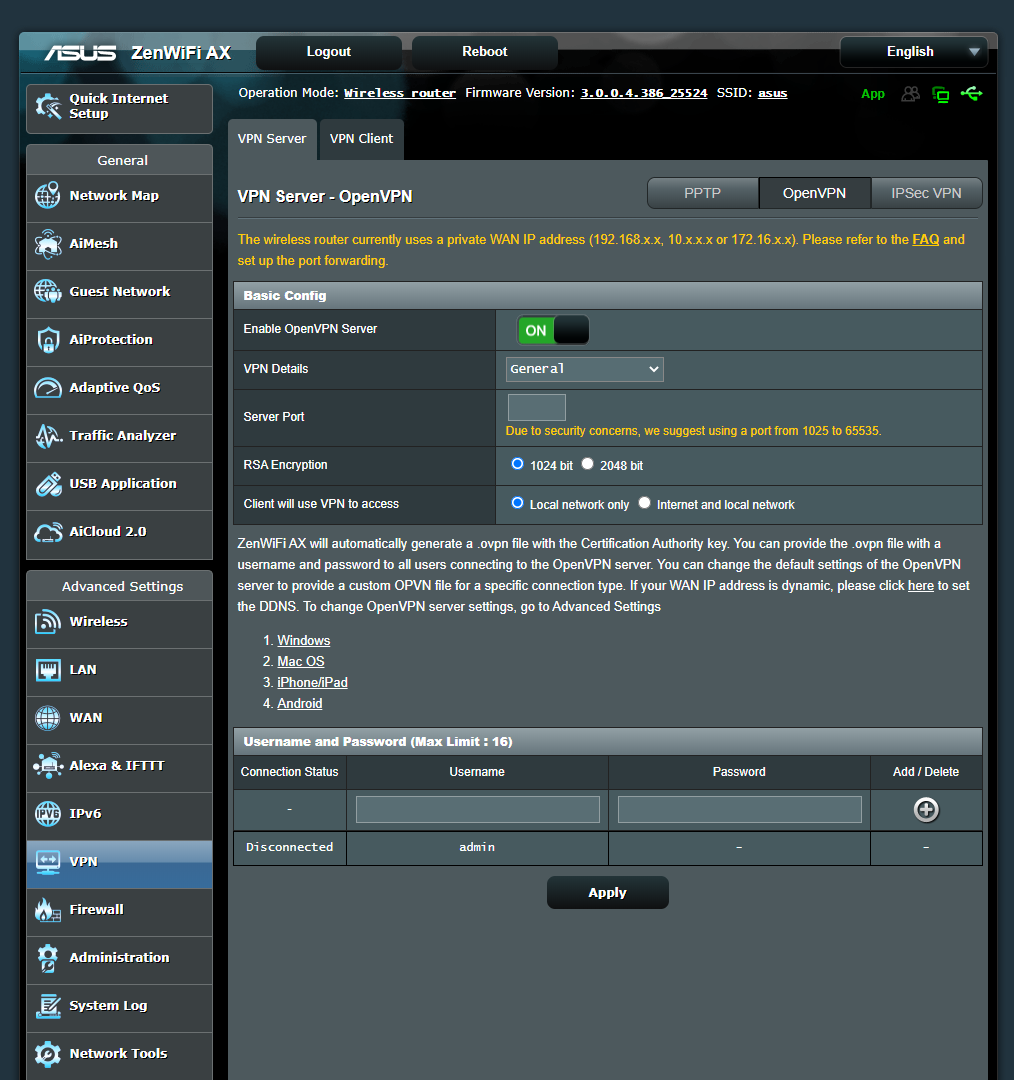The image size is (1014, 1080).
Task: Click the WAN globe icon
Action: click(x=48, y=718)
